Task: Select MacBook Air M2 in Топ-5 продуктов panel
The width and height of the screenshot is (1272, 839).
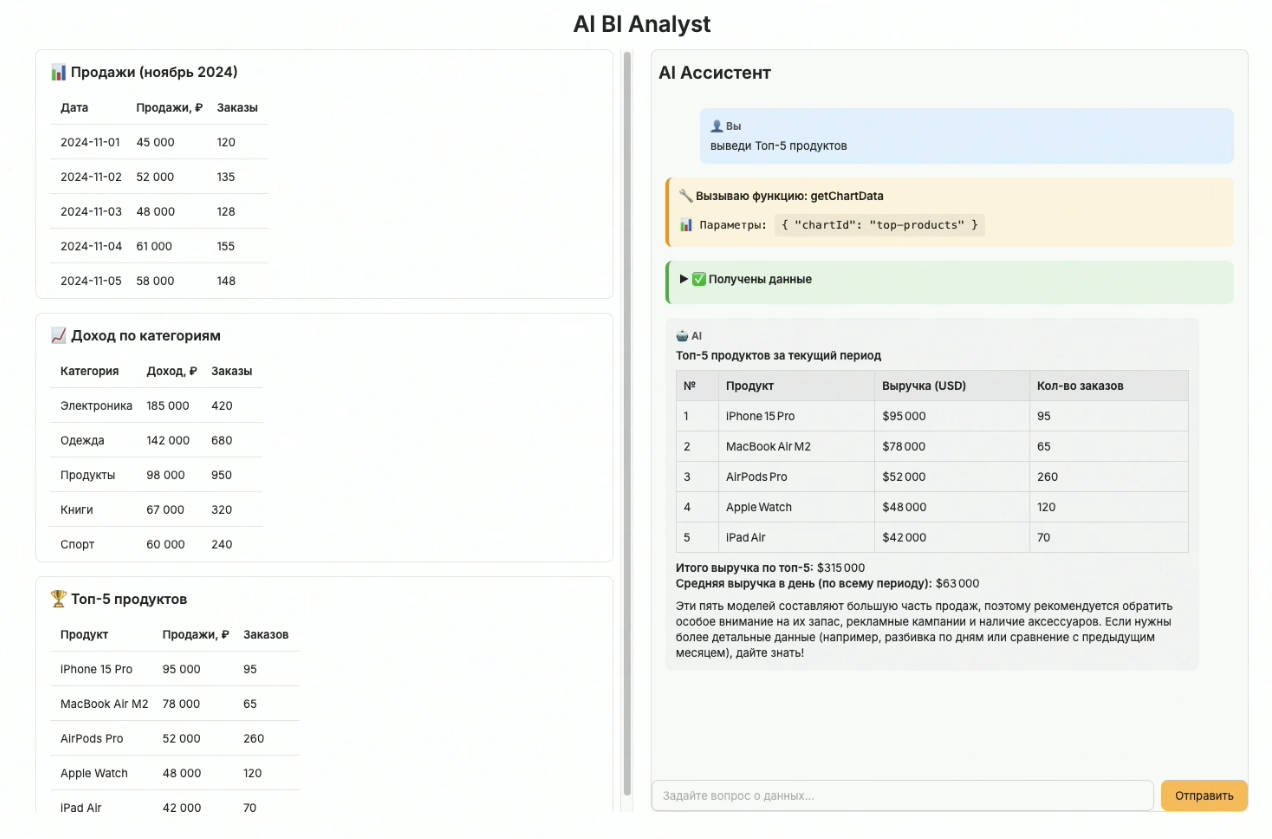Action: (104, 704)
